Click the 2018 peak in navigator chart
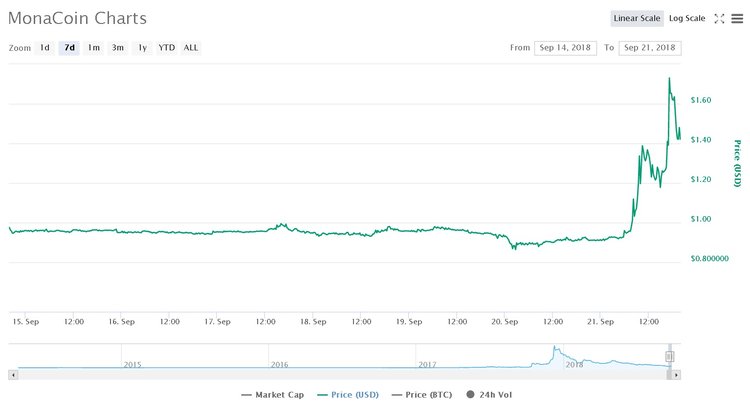The height and width of the screenshot is (403, 750). click(555, 347)
